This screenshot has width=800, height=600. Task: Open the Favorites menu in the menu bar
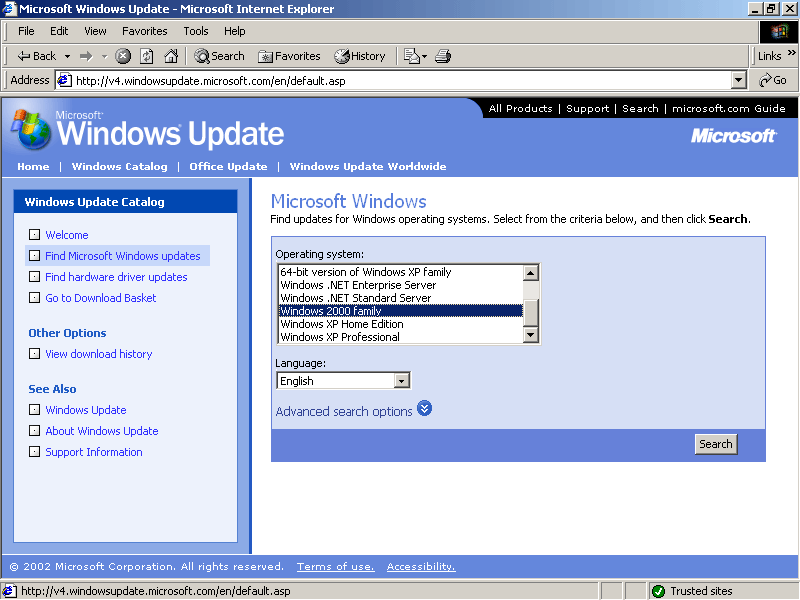pyautogui.click(x=145, y=31)
